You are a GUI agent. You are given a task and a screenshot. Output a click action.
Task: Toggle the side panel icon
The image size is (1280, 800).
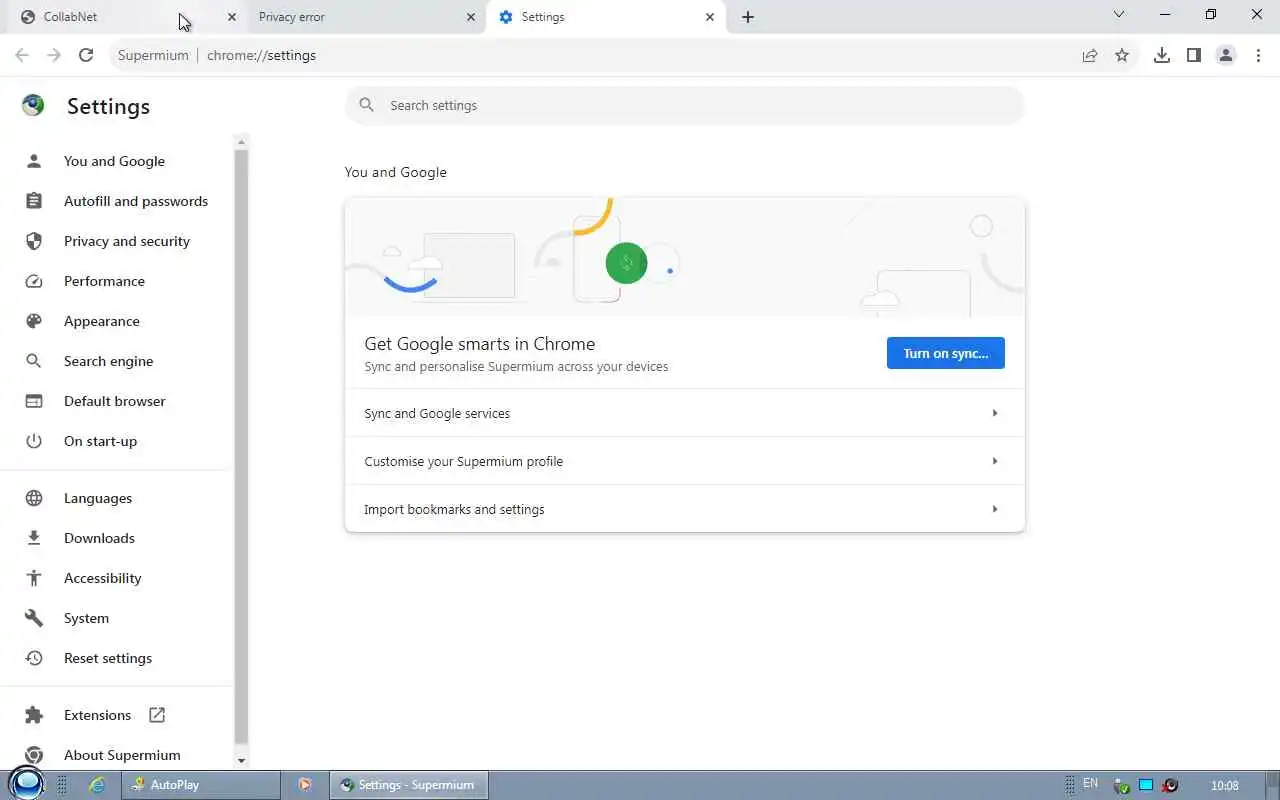point(1194,55)
